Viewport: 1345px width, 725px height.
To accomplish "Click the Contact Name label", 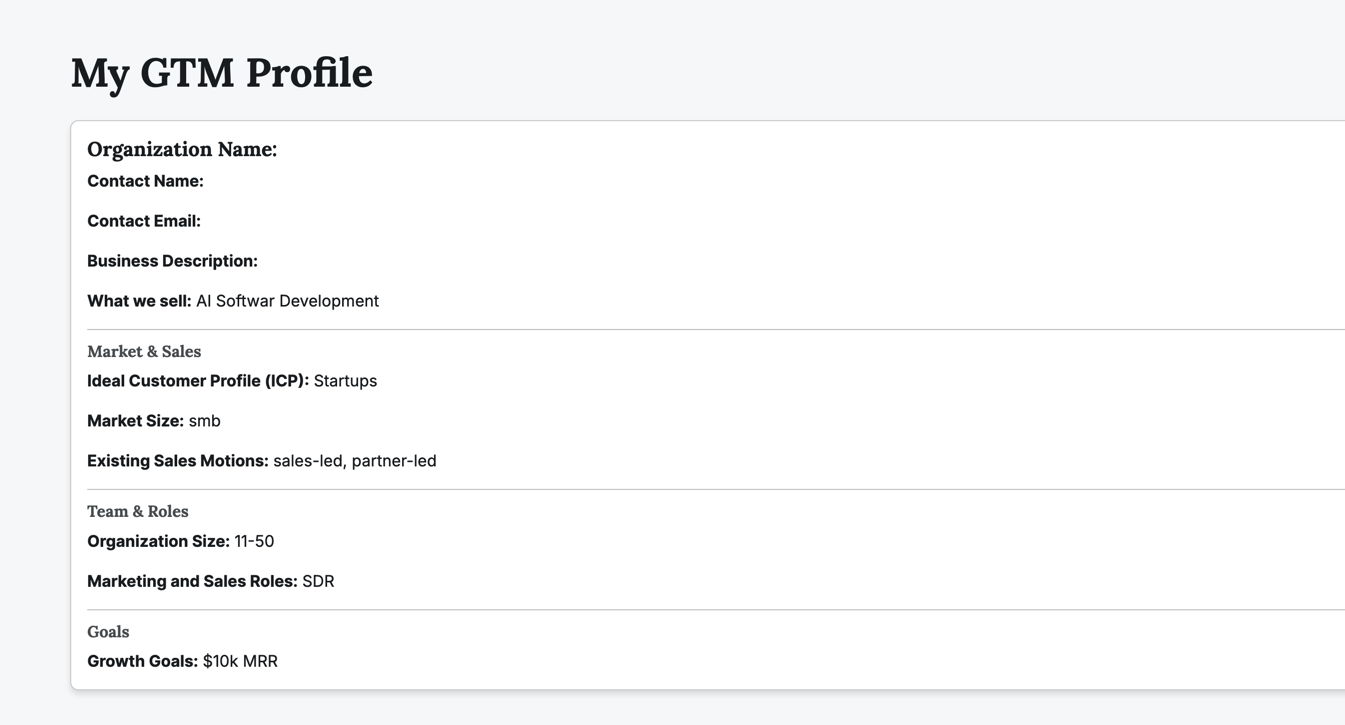I will click(x=145, y=181).
